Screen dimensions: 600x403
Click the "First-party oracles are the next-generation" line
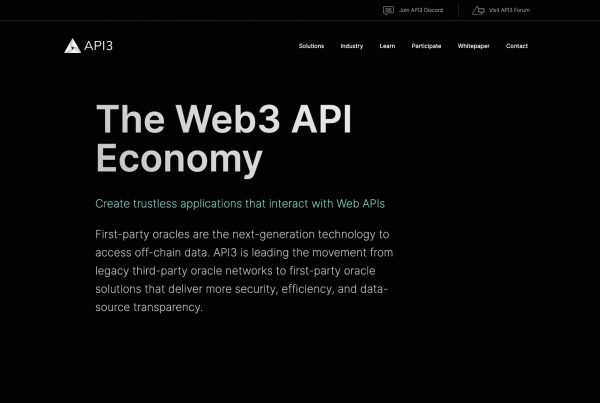pyautogui.click(x=241, y=233)
